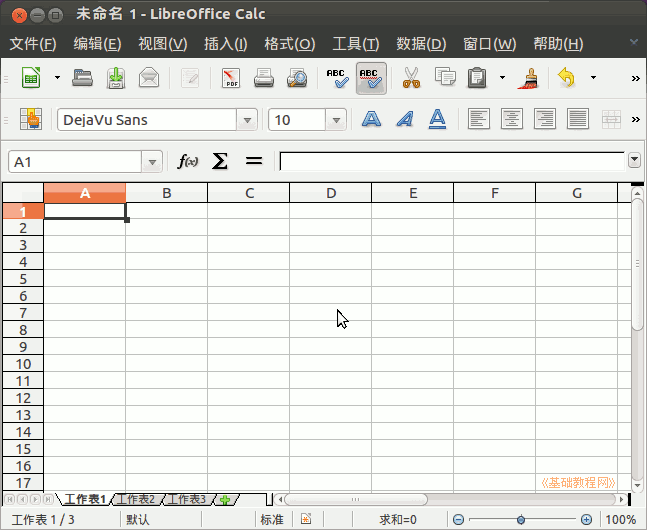
Task: Toggle AutoSpellcheck button
Action: coord(371,78)
